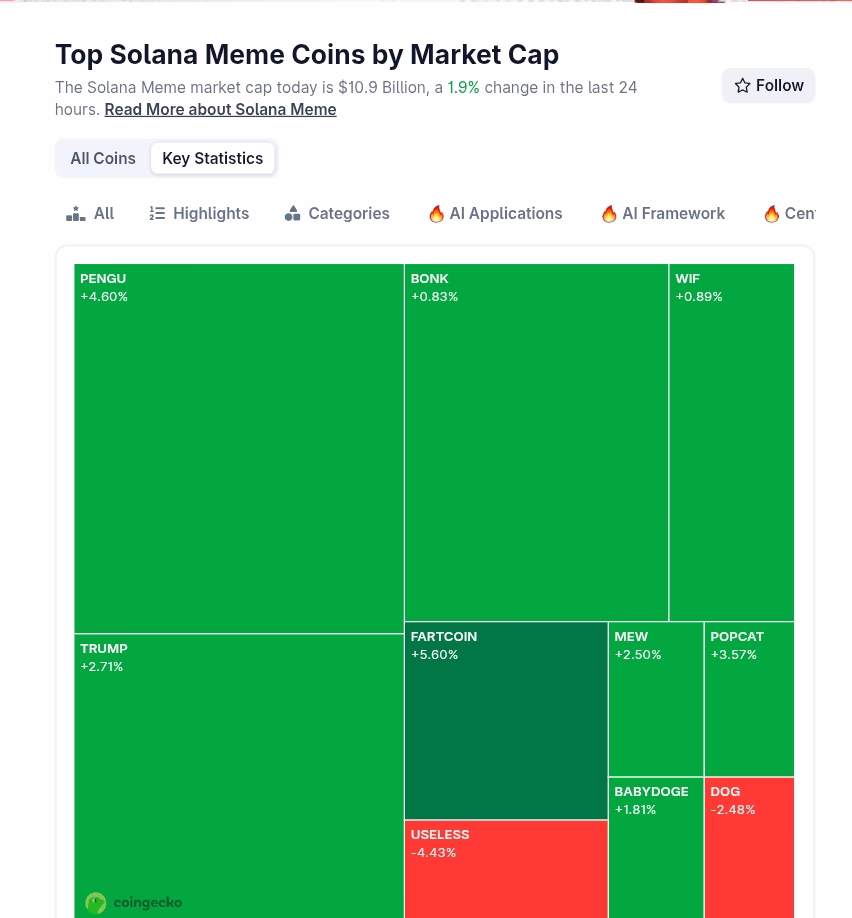Open the AI Framework category tab
The width and height of the screenshot is (852, 918).
coord(673,213)
